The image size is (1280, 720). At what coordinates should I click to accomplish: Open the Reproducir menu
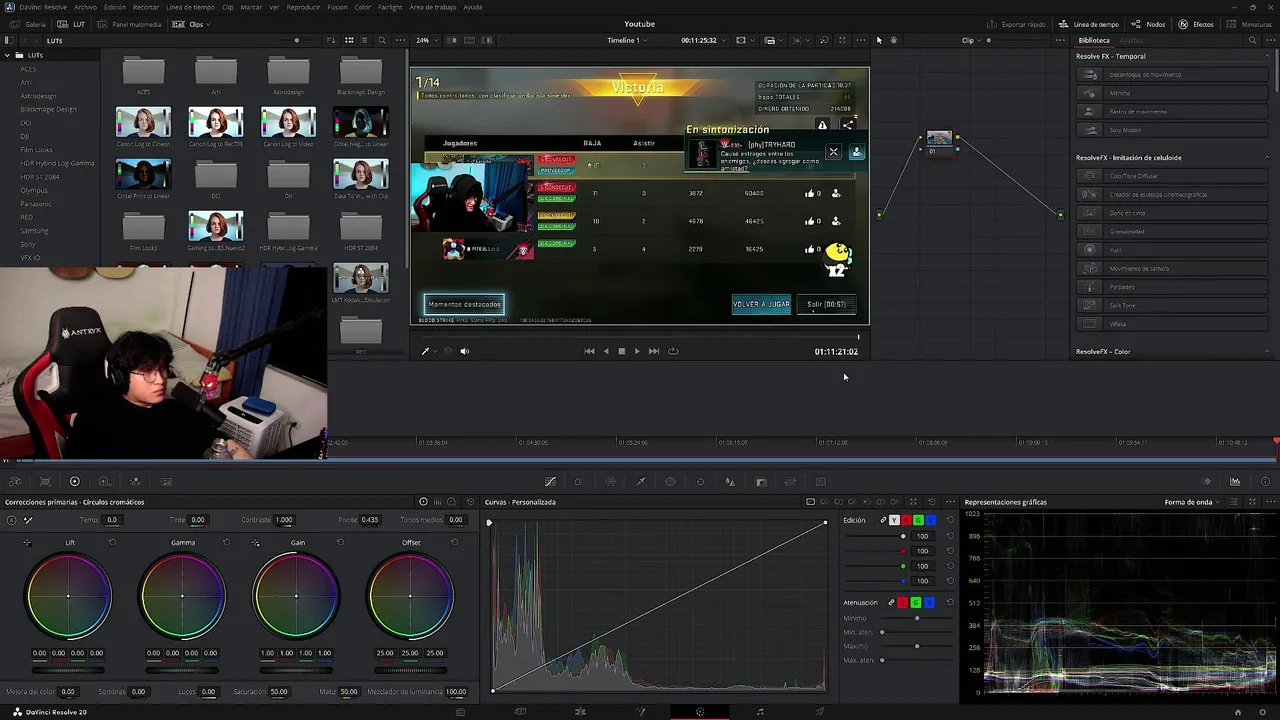303,7
